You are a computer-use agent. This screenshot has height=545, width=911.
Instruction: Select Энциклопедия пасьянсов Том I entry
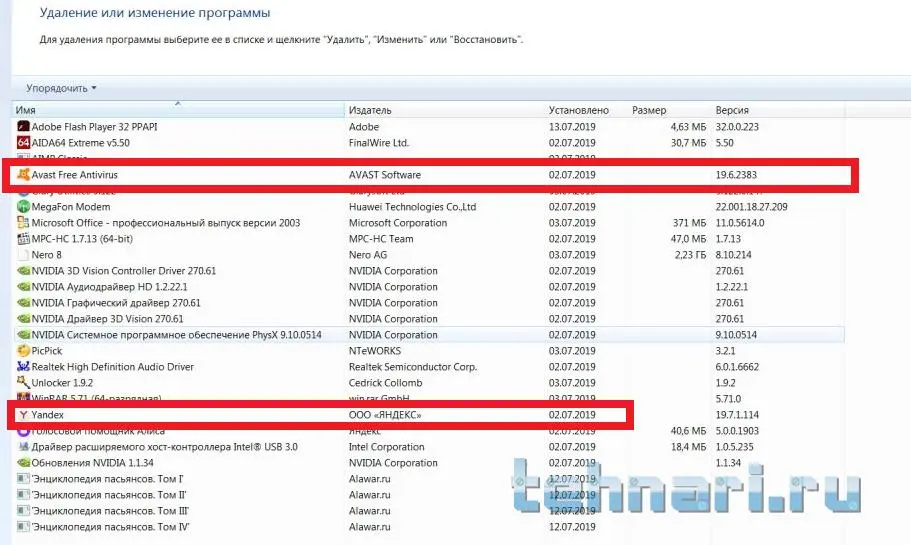(107, 479)
